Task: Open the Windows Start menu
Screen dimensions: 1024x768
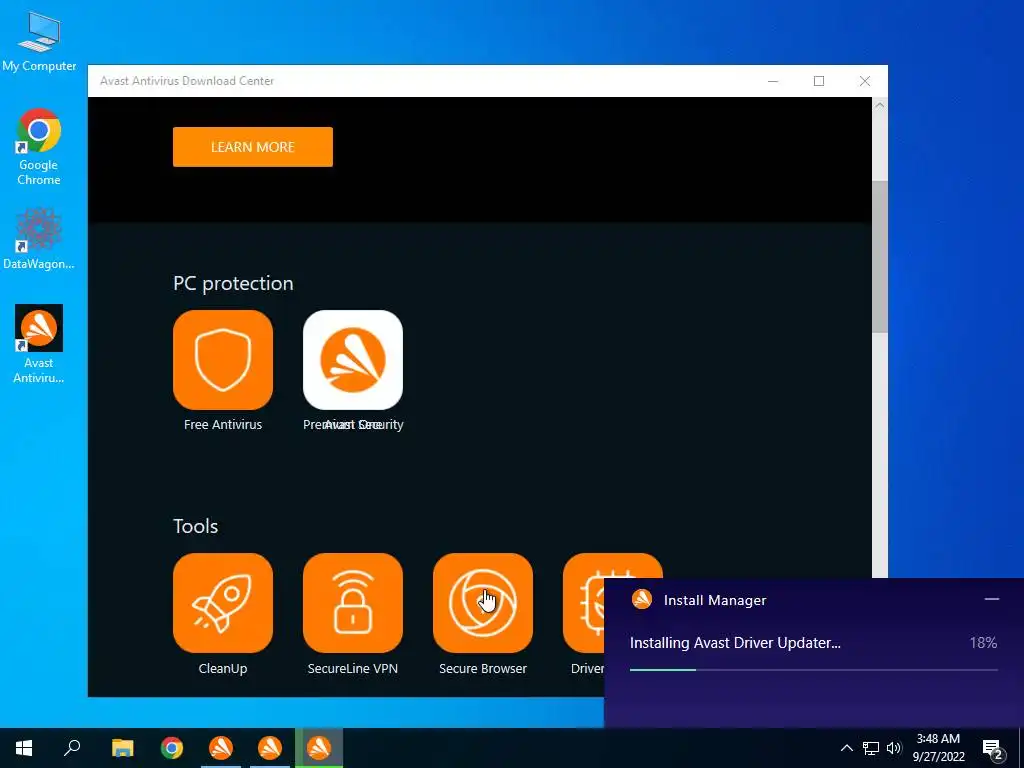Action: click(x=24, y=748)
